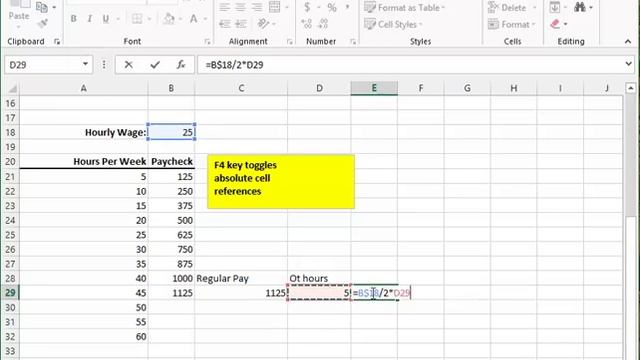Screen dimensions: 640x360
Task: Increase indent icon
Action: [x=241, y=24]
